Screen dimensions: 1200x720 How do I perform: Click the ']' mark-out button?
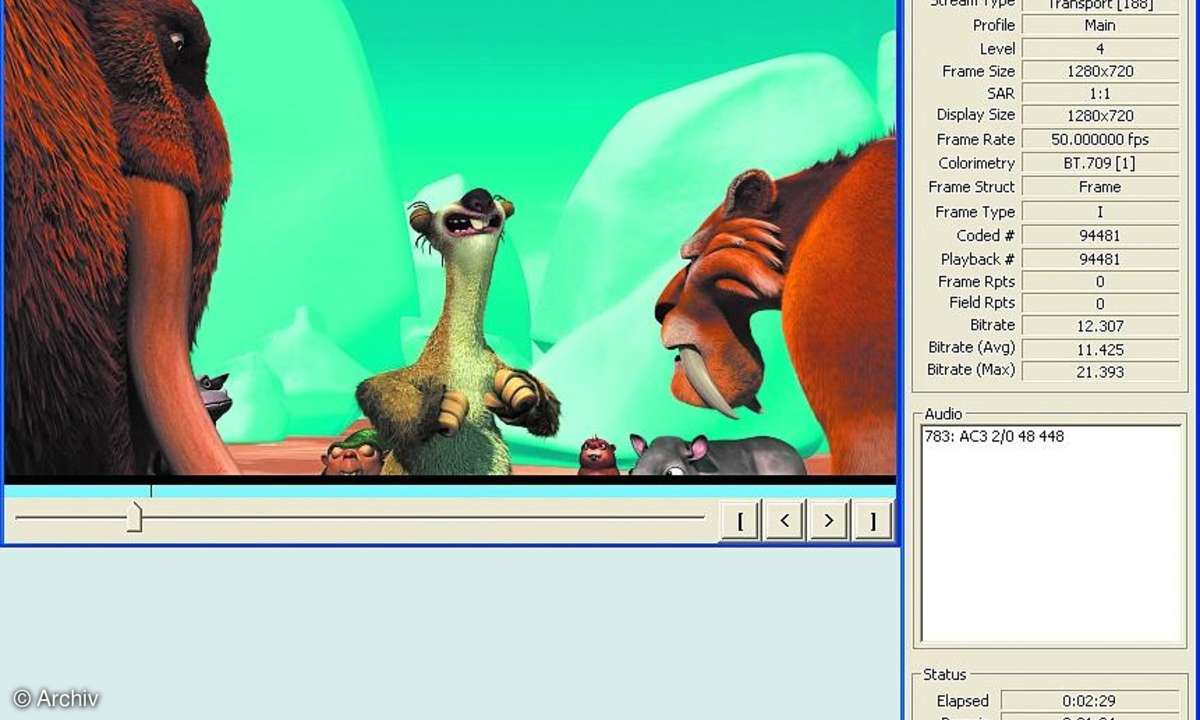coord(873,521)
